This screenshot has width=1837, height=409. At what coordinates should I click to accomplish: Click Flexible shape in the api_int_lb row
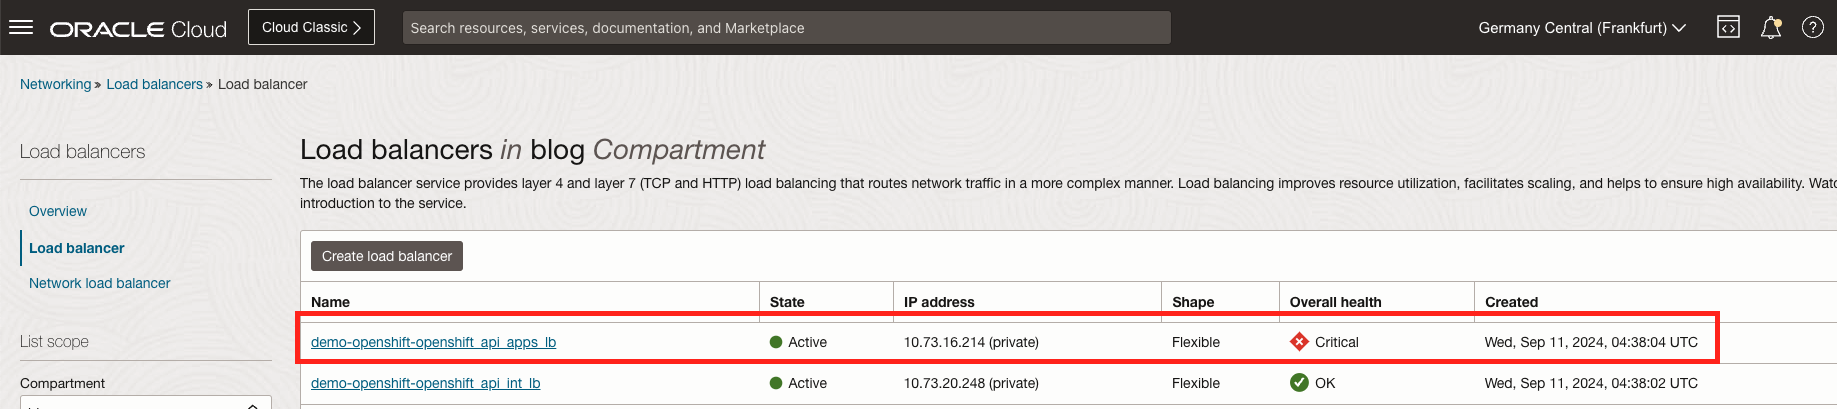1196,383
